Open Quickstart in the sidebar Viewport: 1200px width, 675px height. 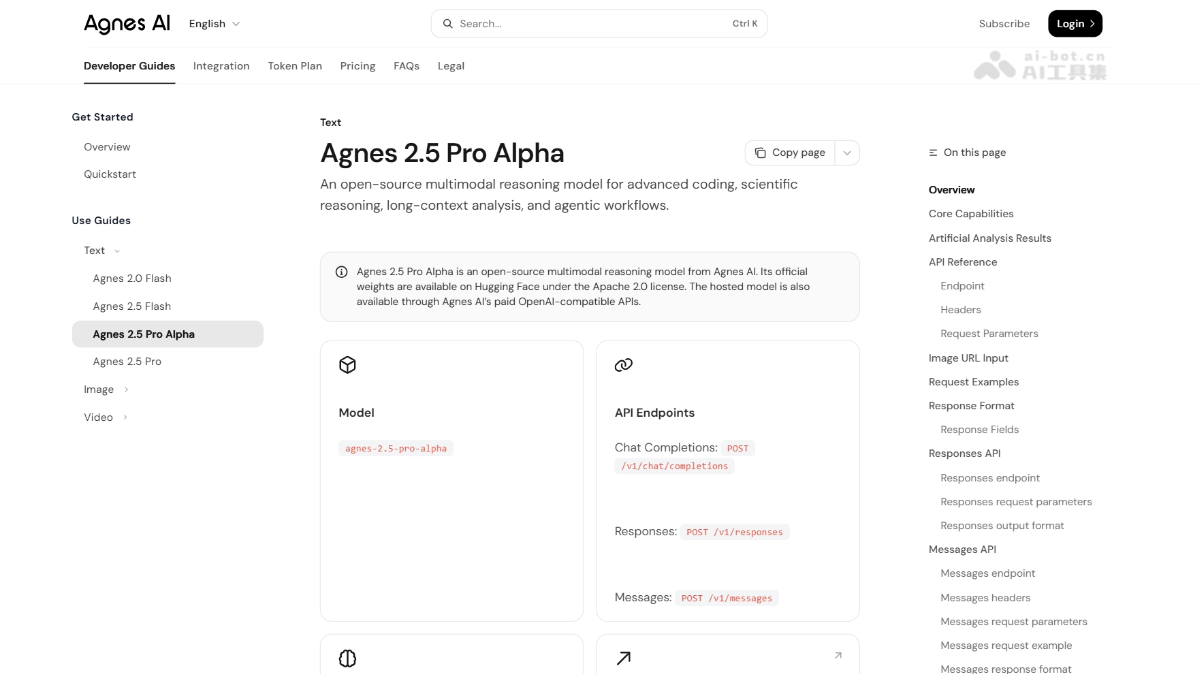tap(110, 174)
